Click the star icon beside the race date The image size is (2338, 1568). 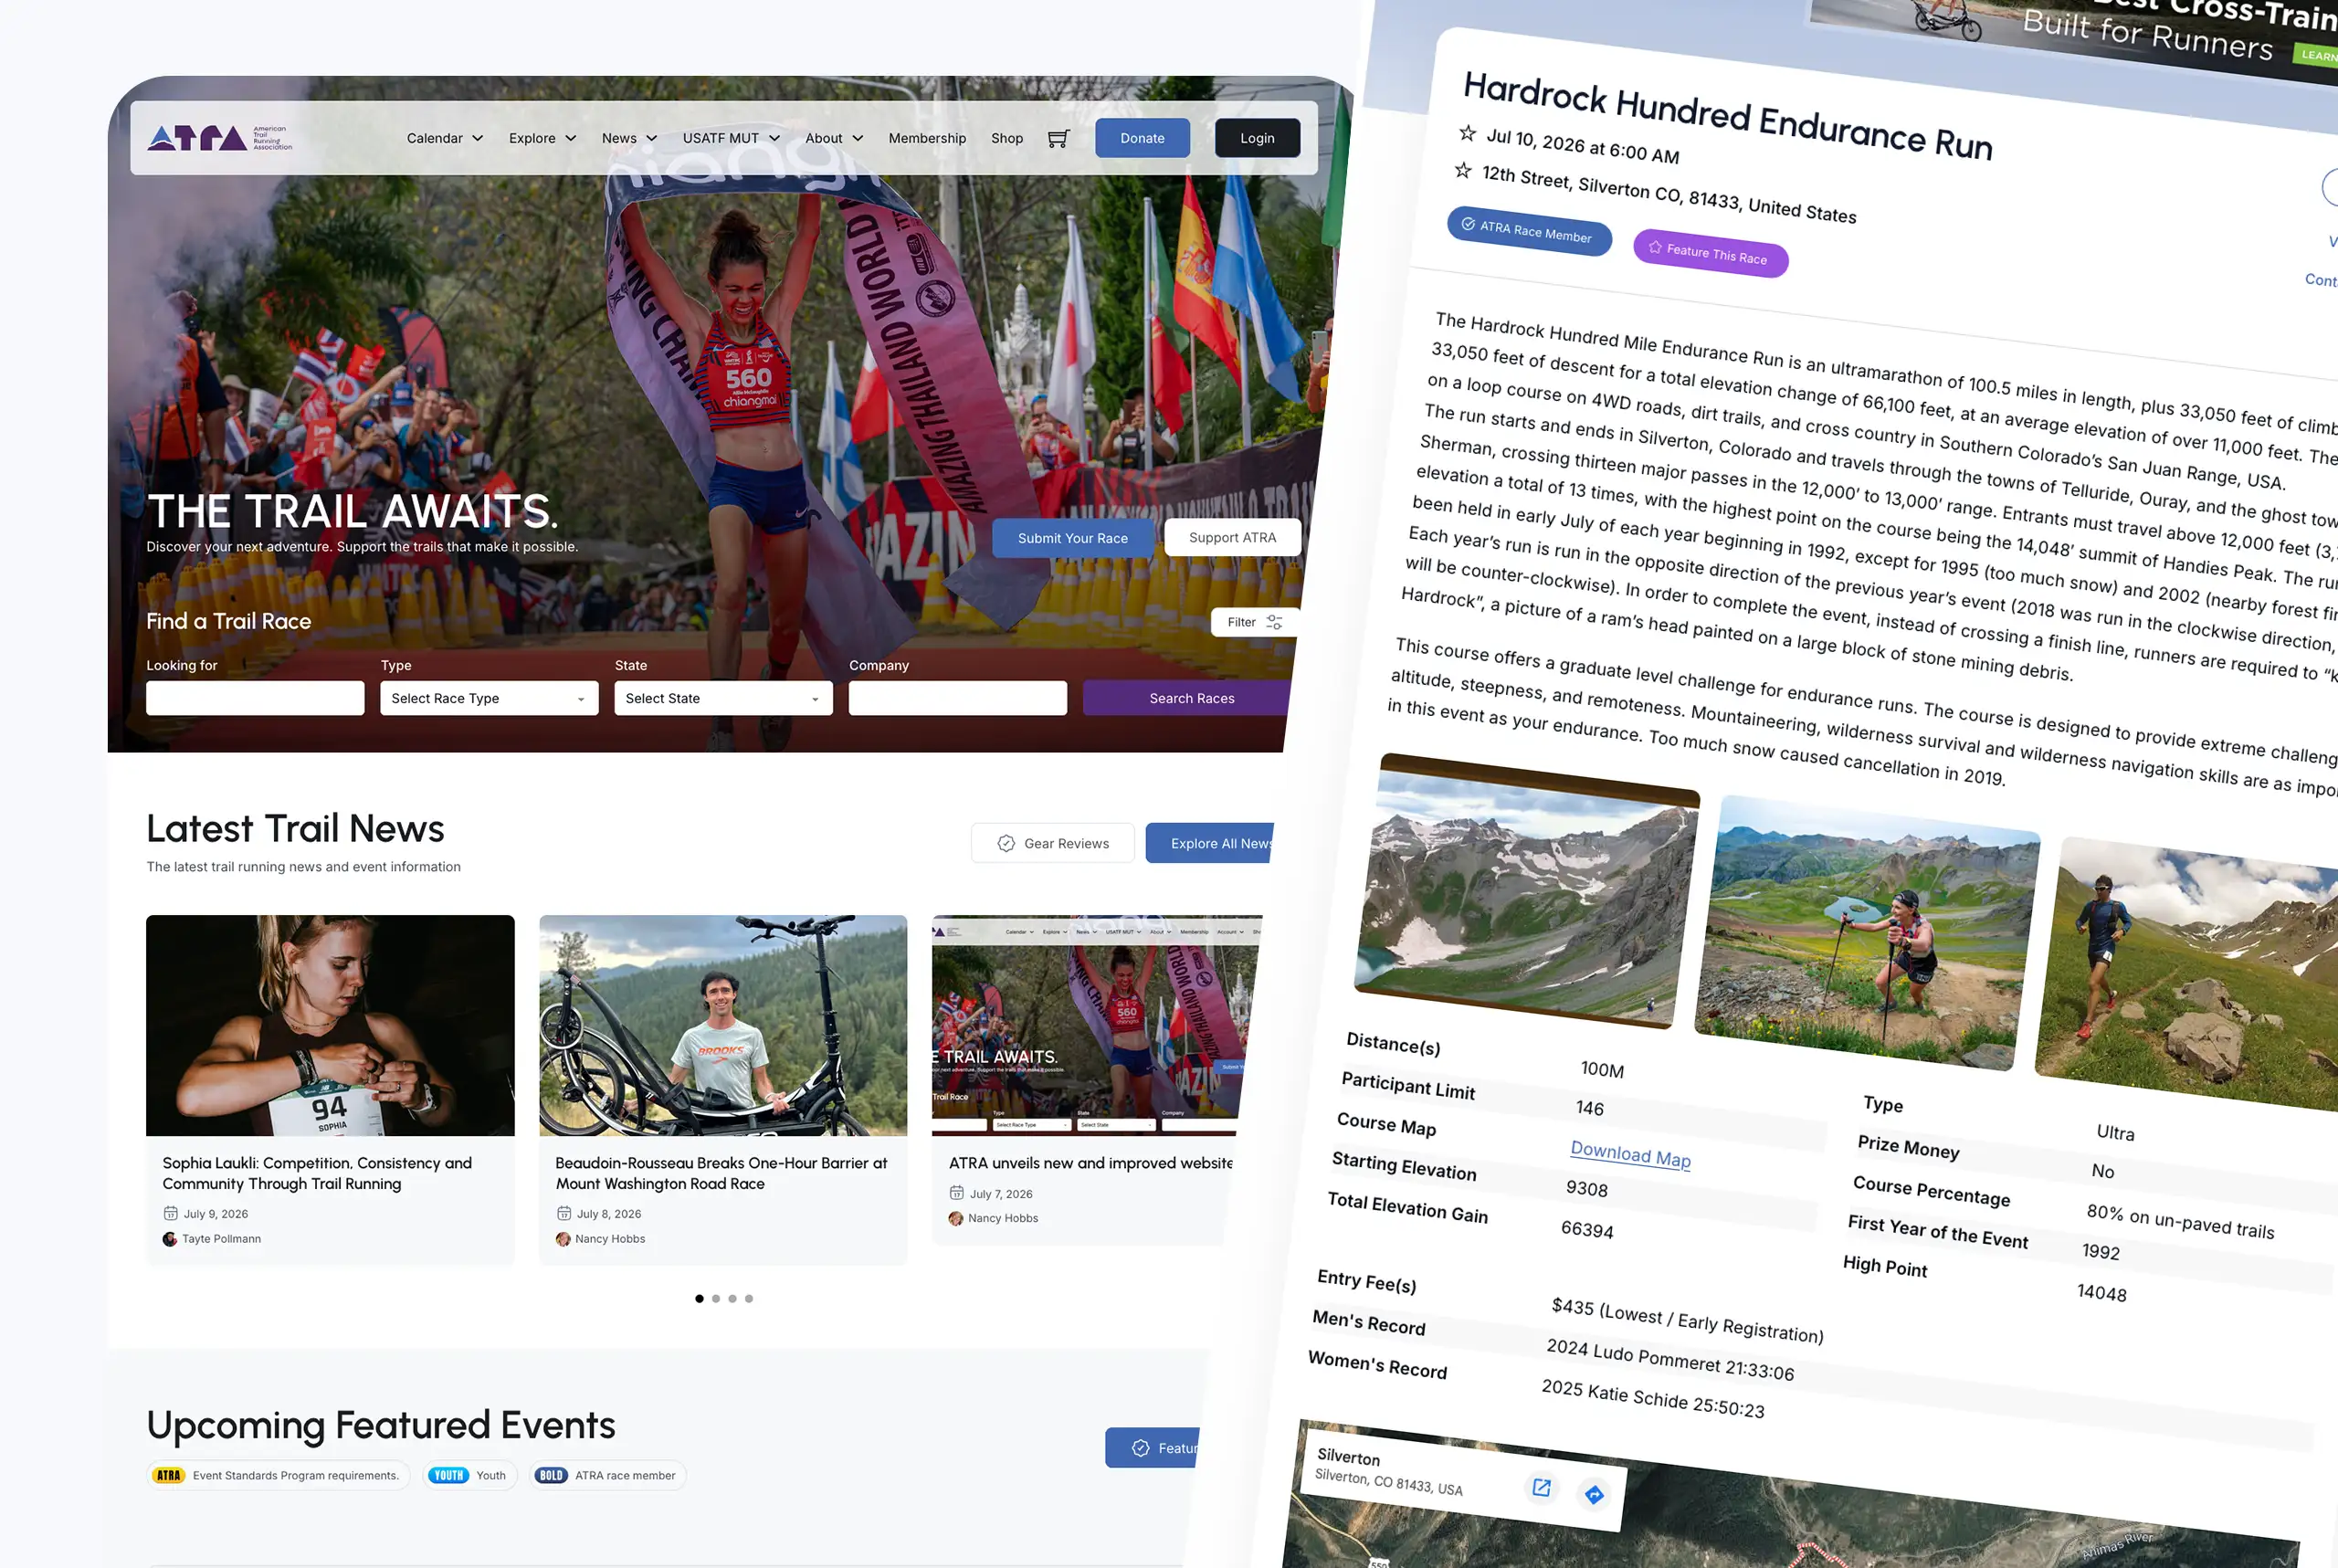(x=1467, y=132)
